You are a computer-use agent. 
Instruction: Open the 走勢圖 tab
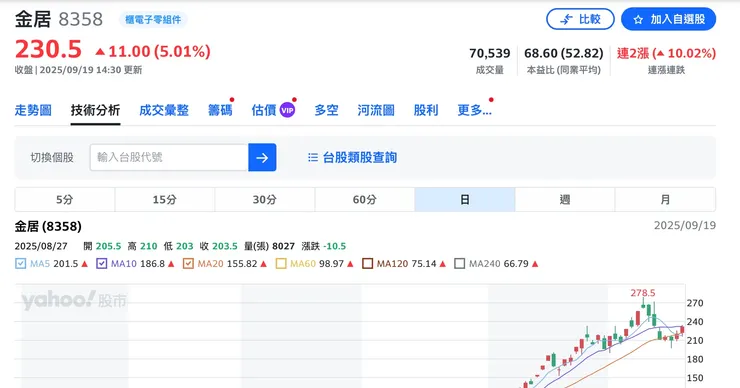click(33, 110)
